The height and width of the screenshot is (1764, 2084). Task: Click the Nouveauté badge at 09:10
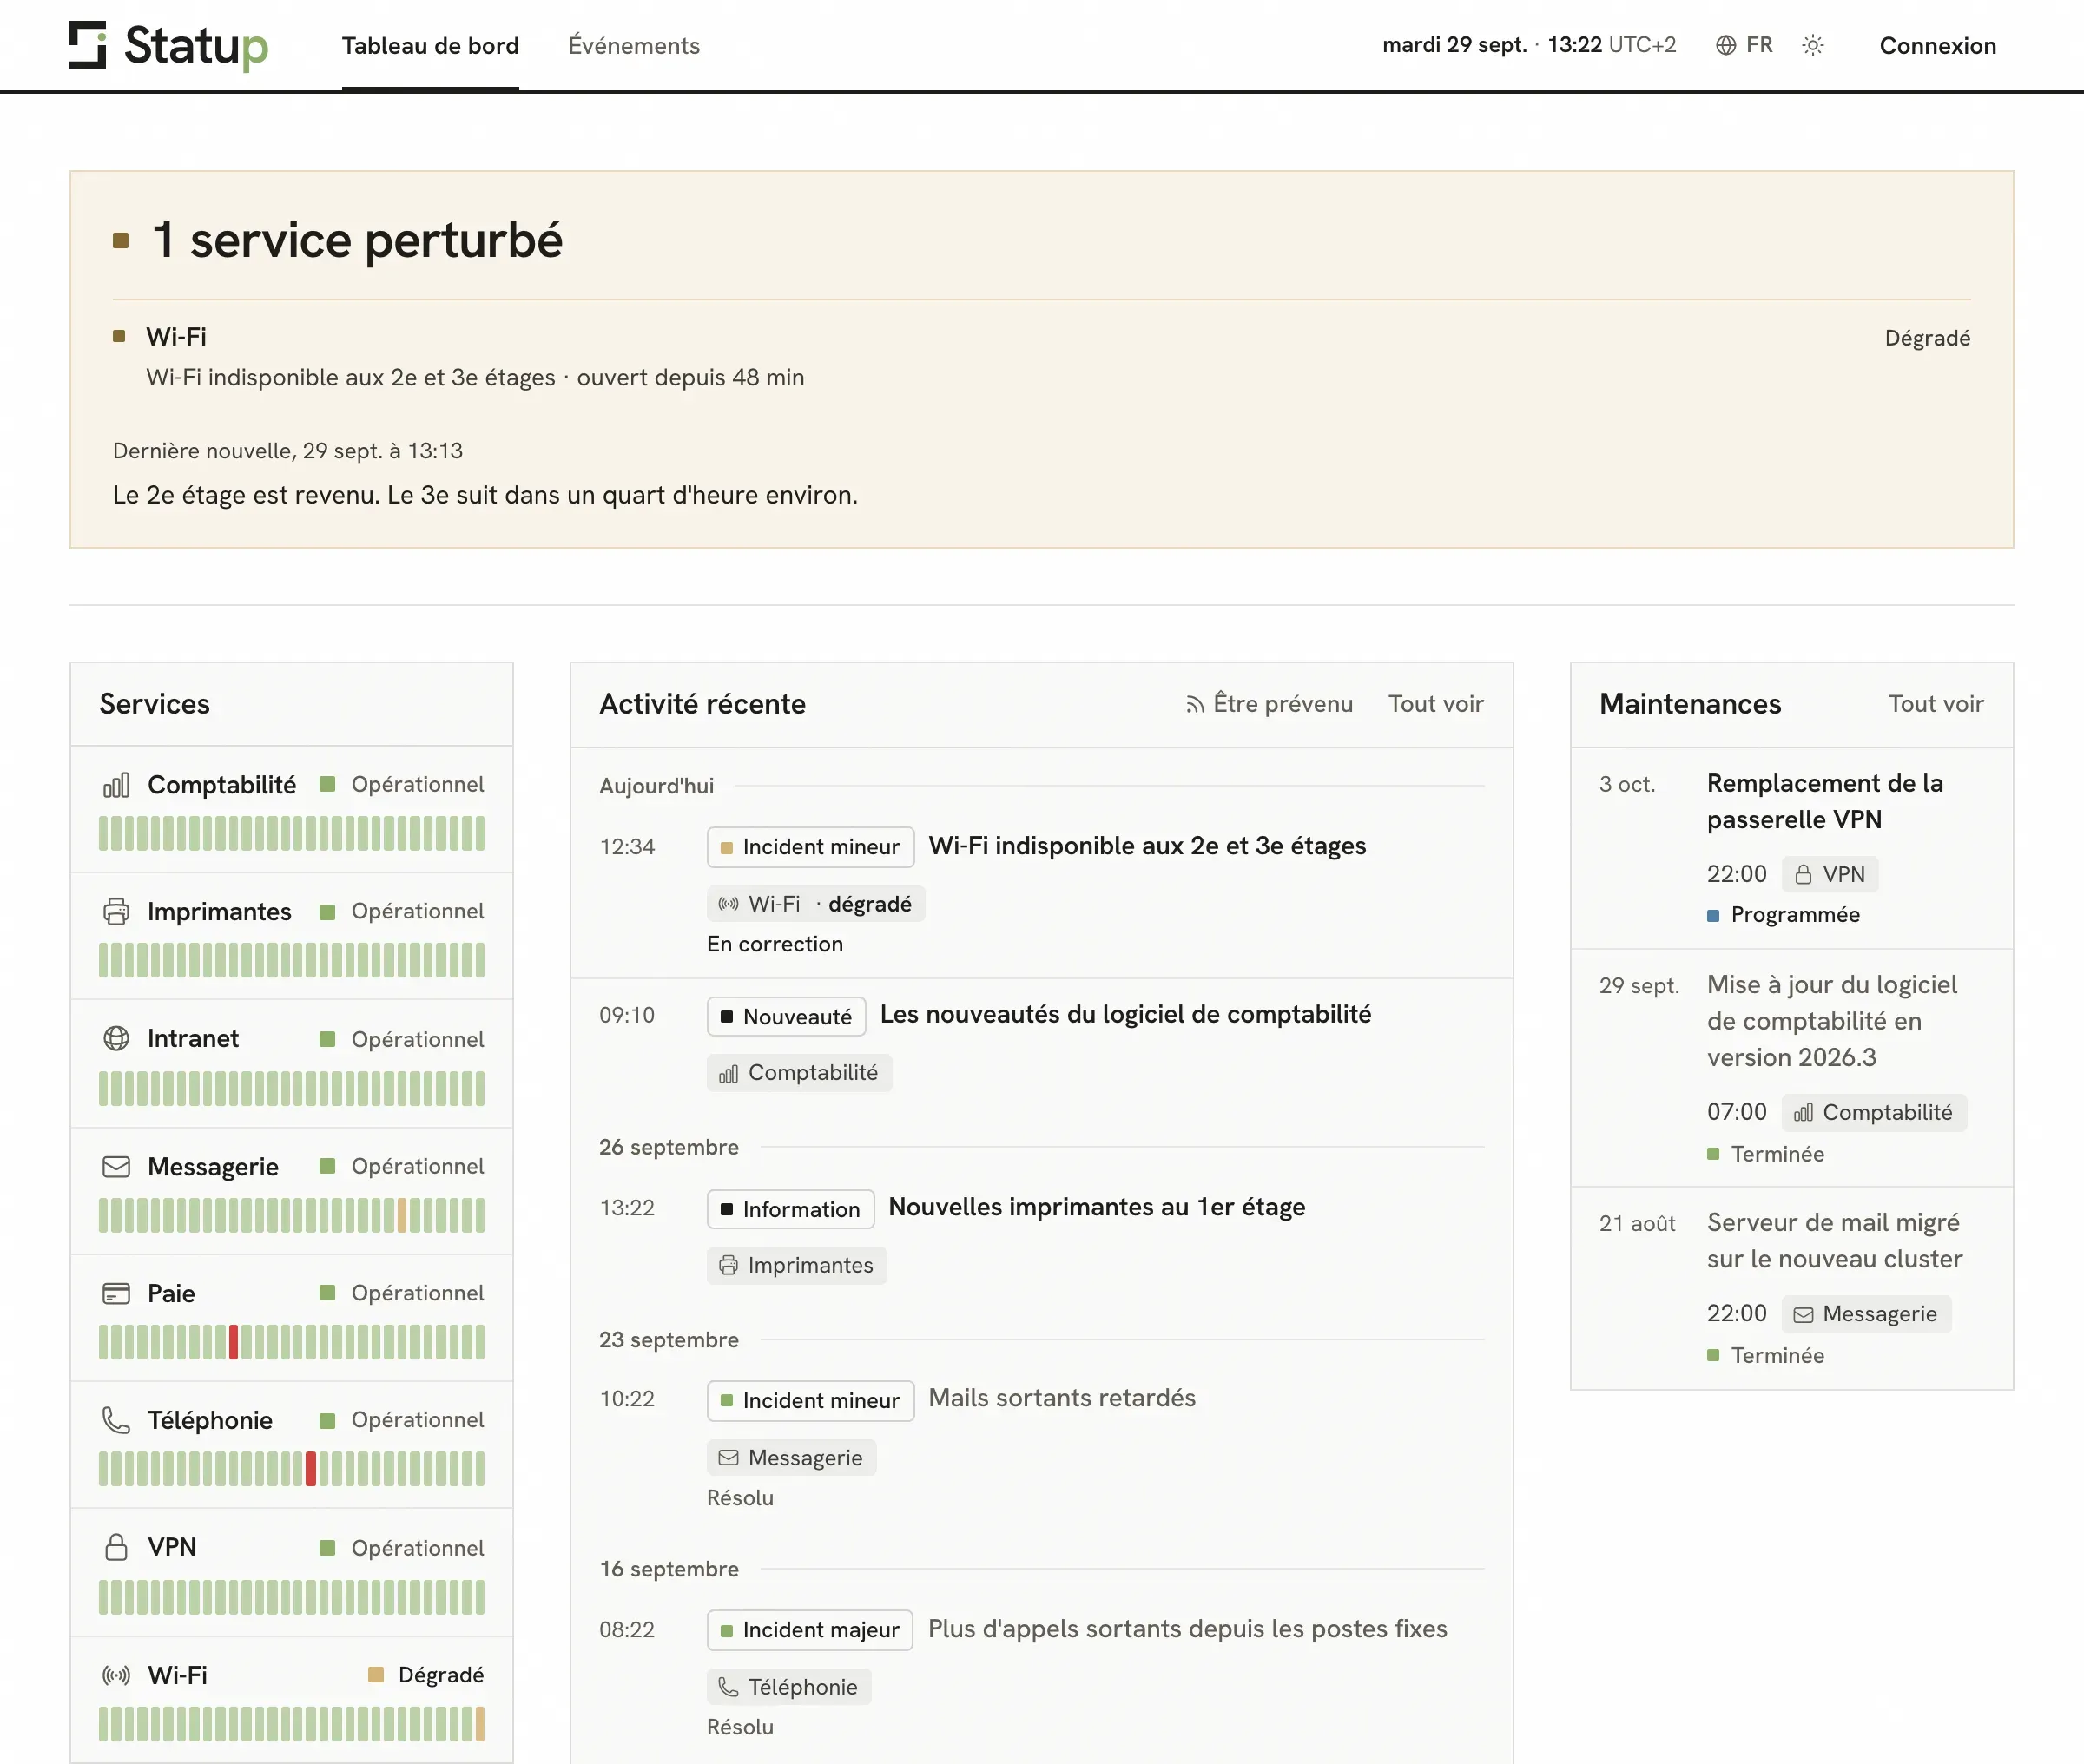point(786,1017)
